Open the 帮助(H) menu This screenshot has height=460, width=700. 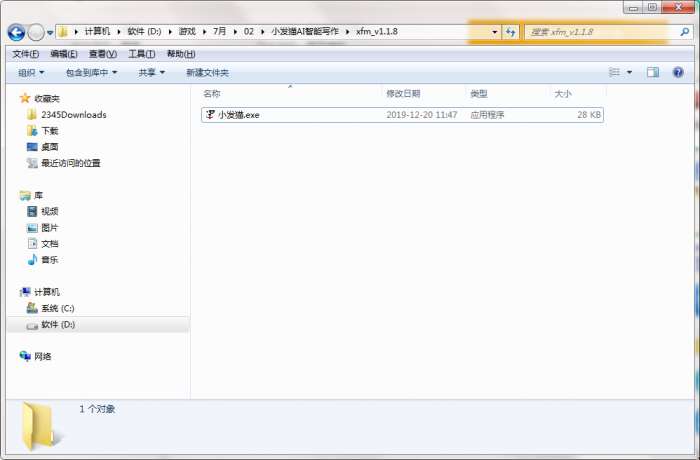181,54
